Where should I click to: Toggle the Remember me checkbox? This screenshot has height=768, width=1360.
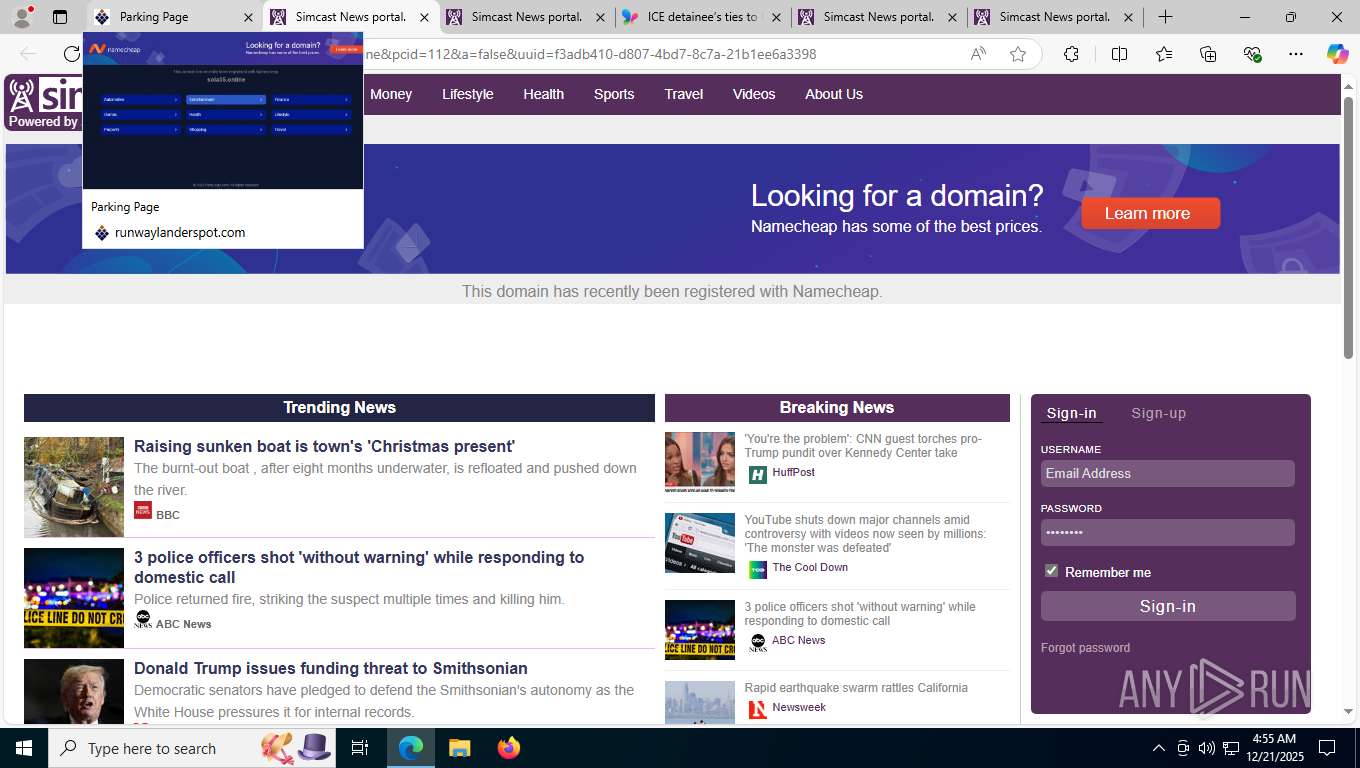pyautogui.click(x=1051, y=571)
